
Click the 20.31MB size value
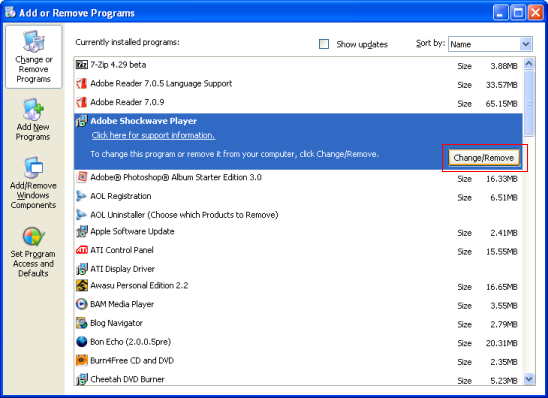[x=502, y=343]
